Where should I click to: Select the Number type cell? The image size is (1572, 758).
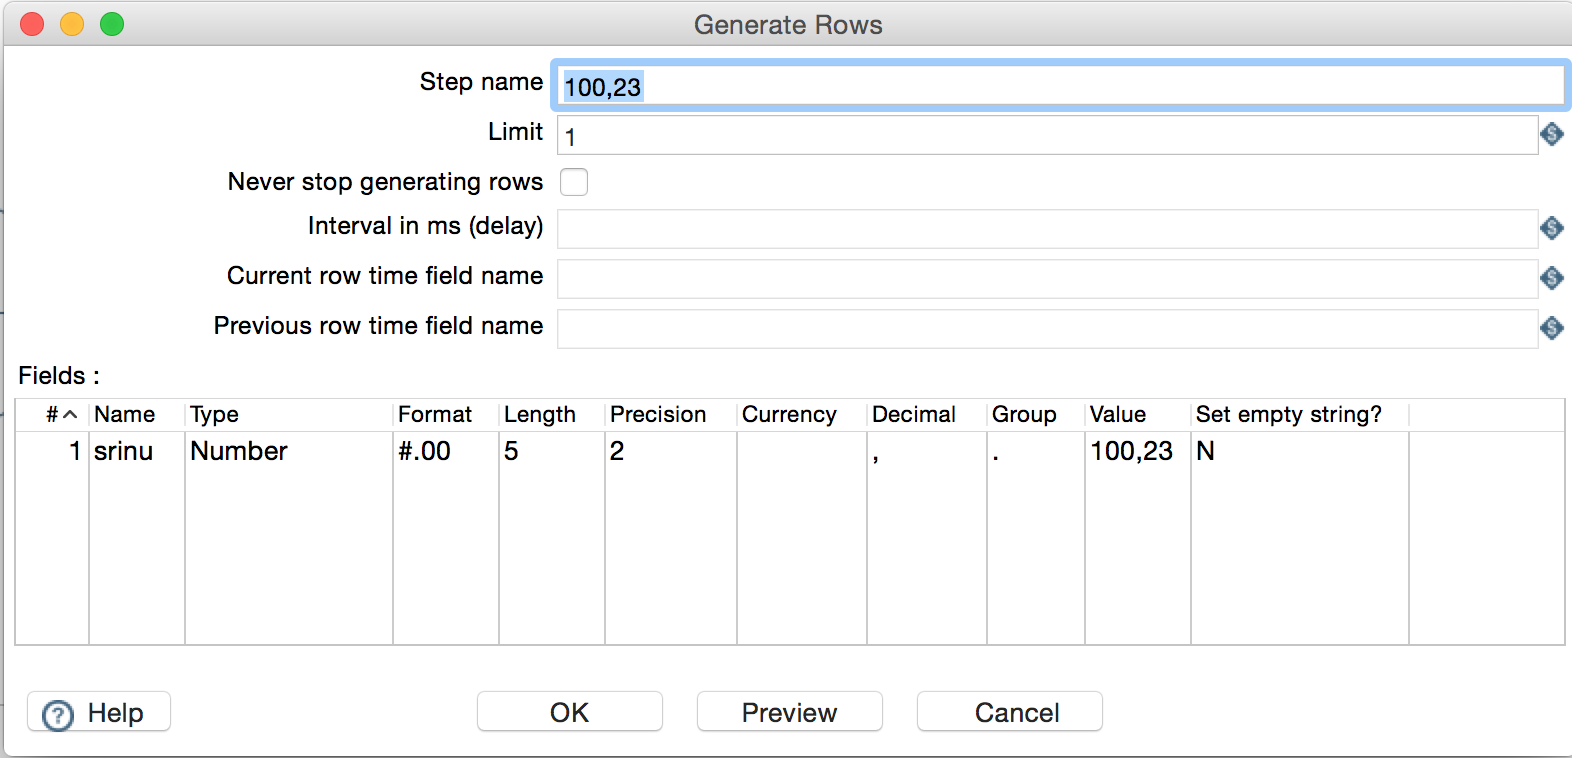(x=289, y=452)
